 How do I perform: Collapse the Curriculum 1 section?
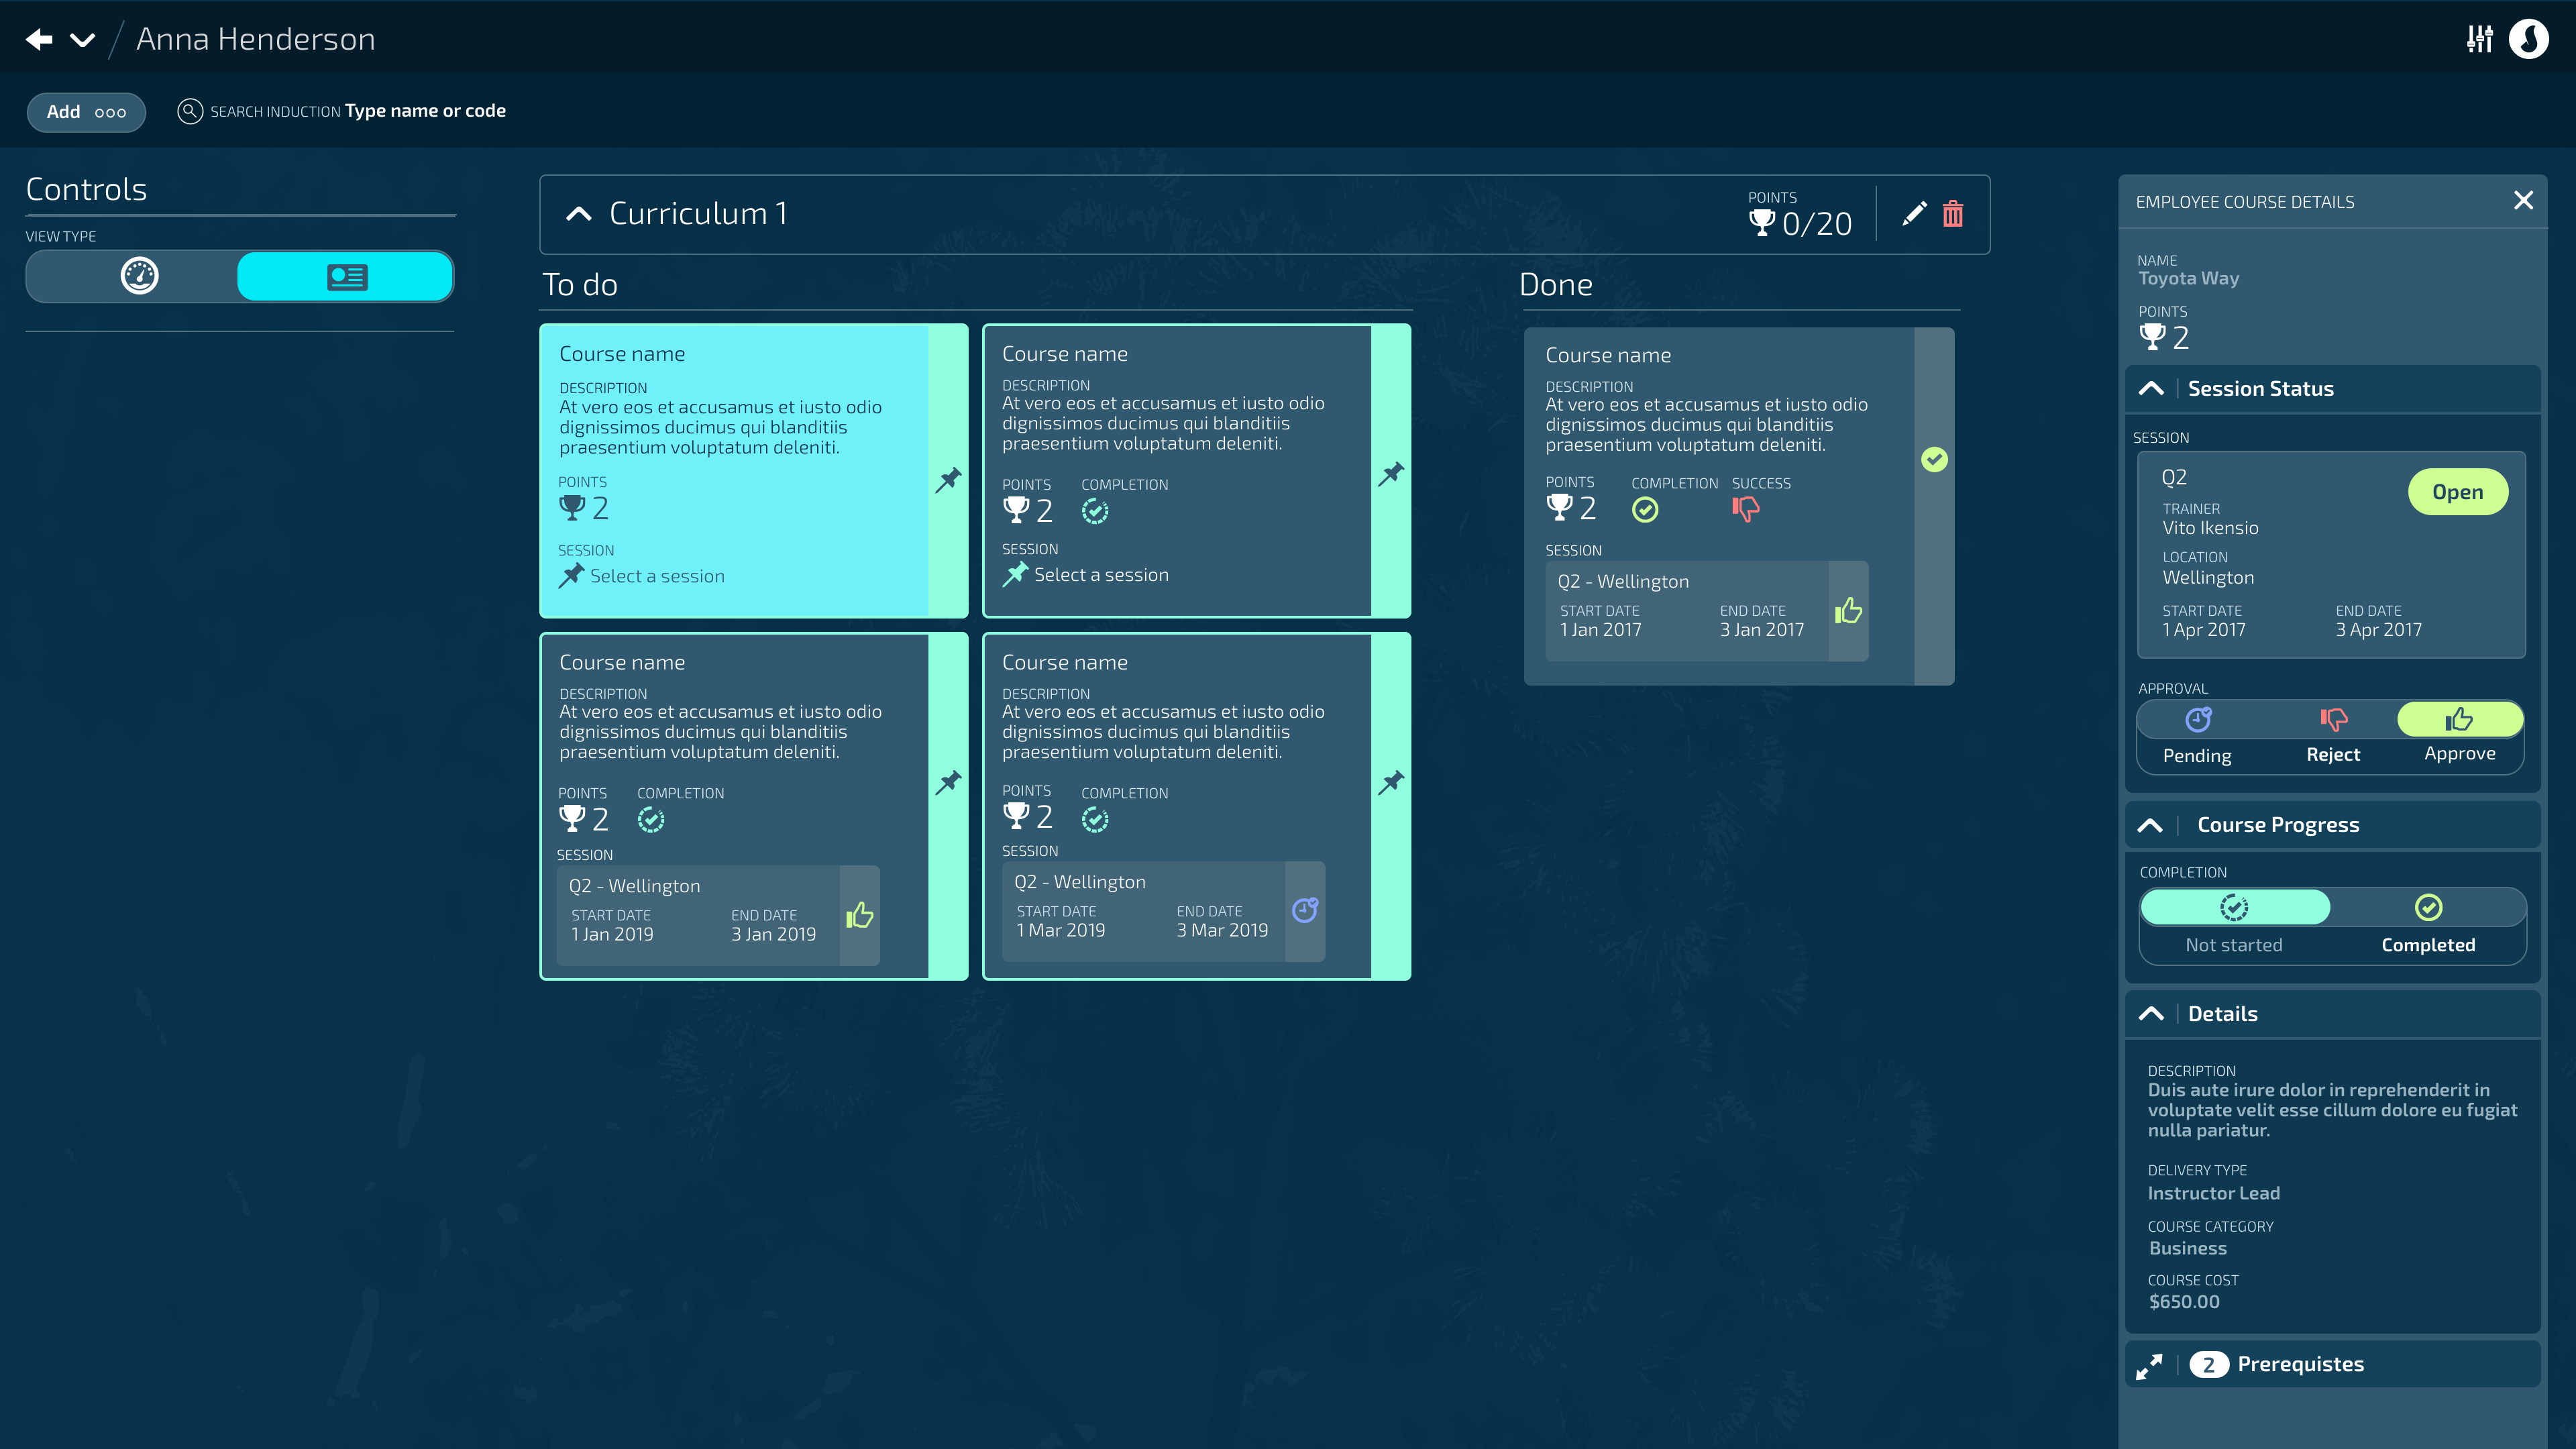(579, 214)
